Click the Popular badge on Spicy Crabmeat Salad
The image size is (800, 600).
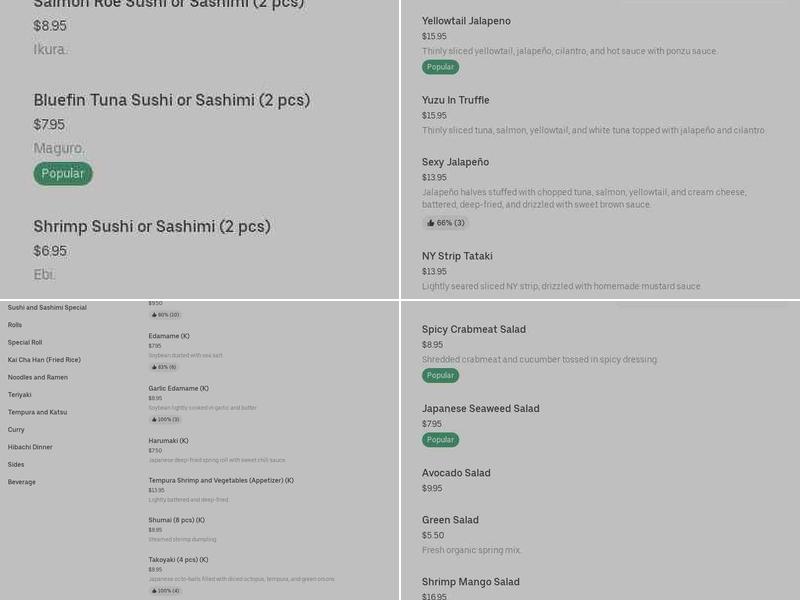(440, 375)
